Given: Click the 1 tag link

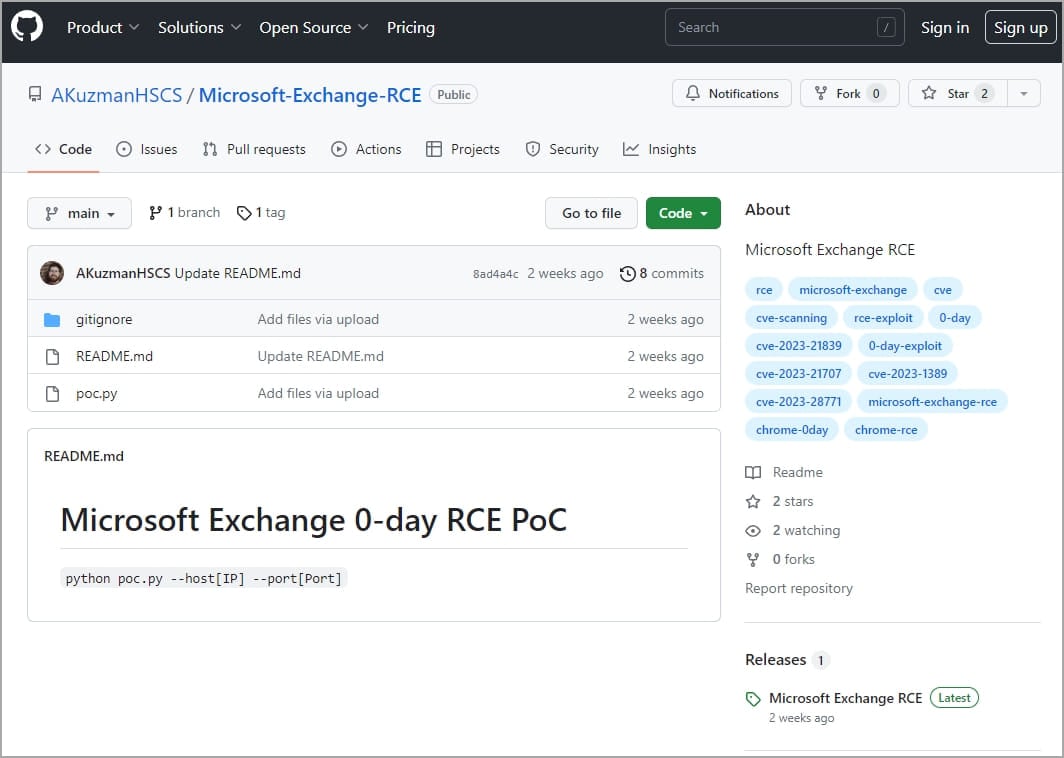Looking at the screenshot, I should click(x=261, y=212).
